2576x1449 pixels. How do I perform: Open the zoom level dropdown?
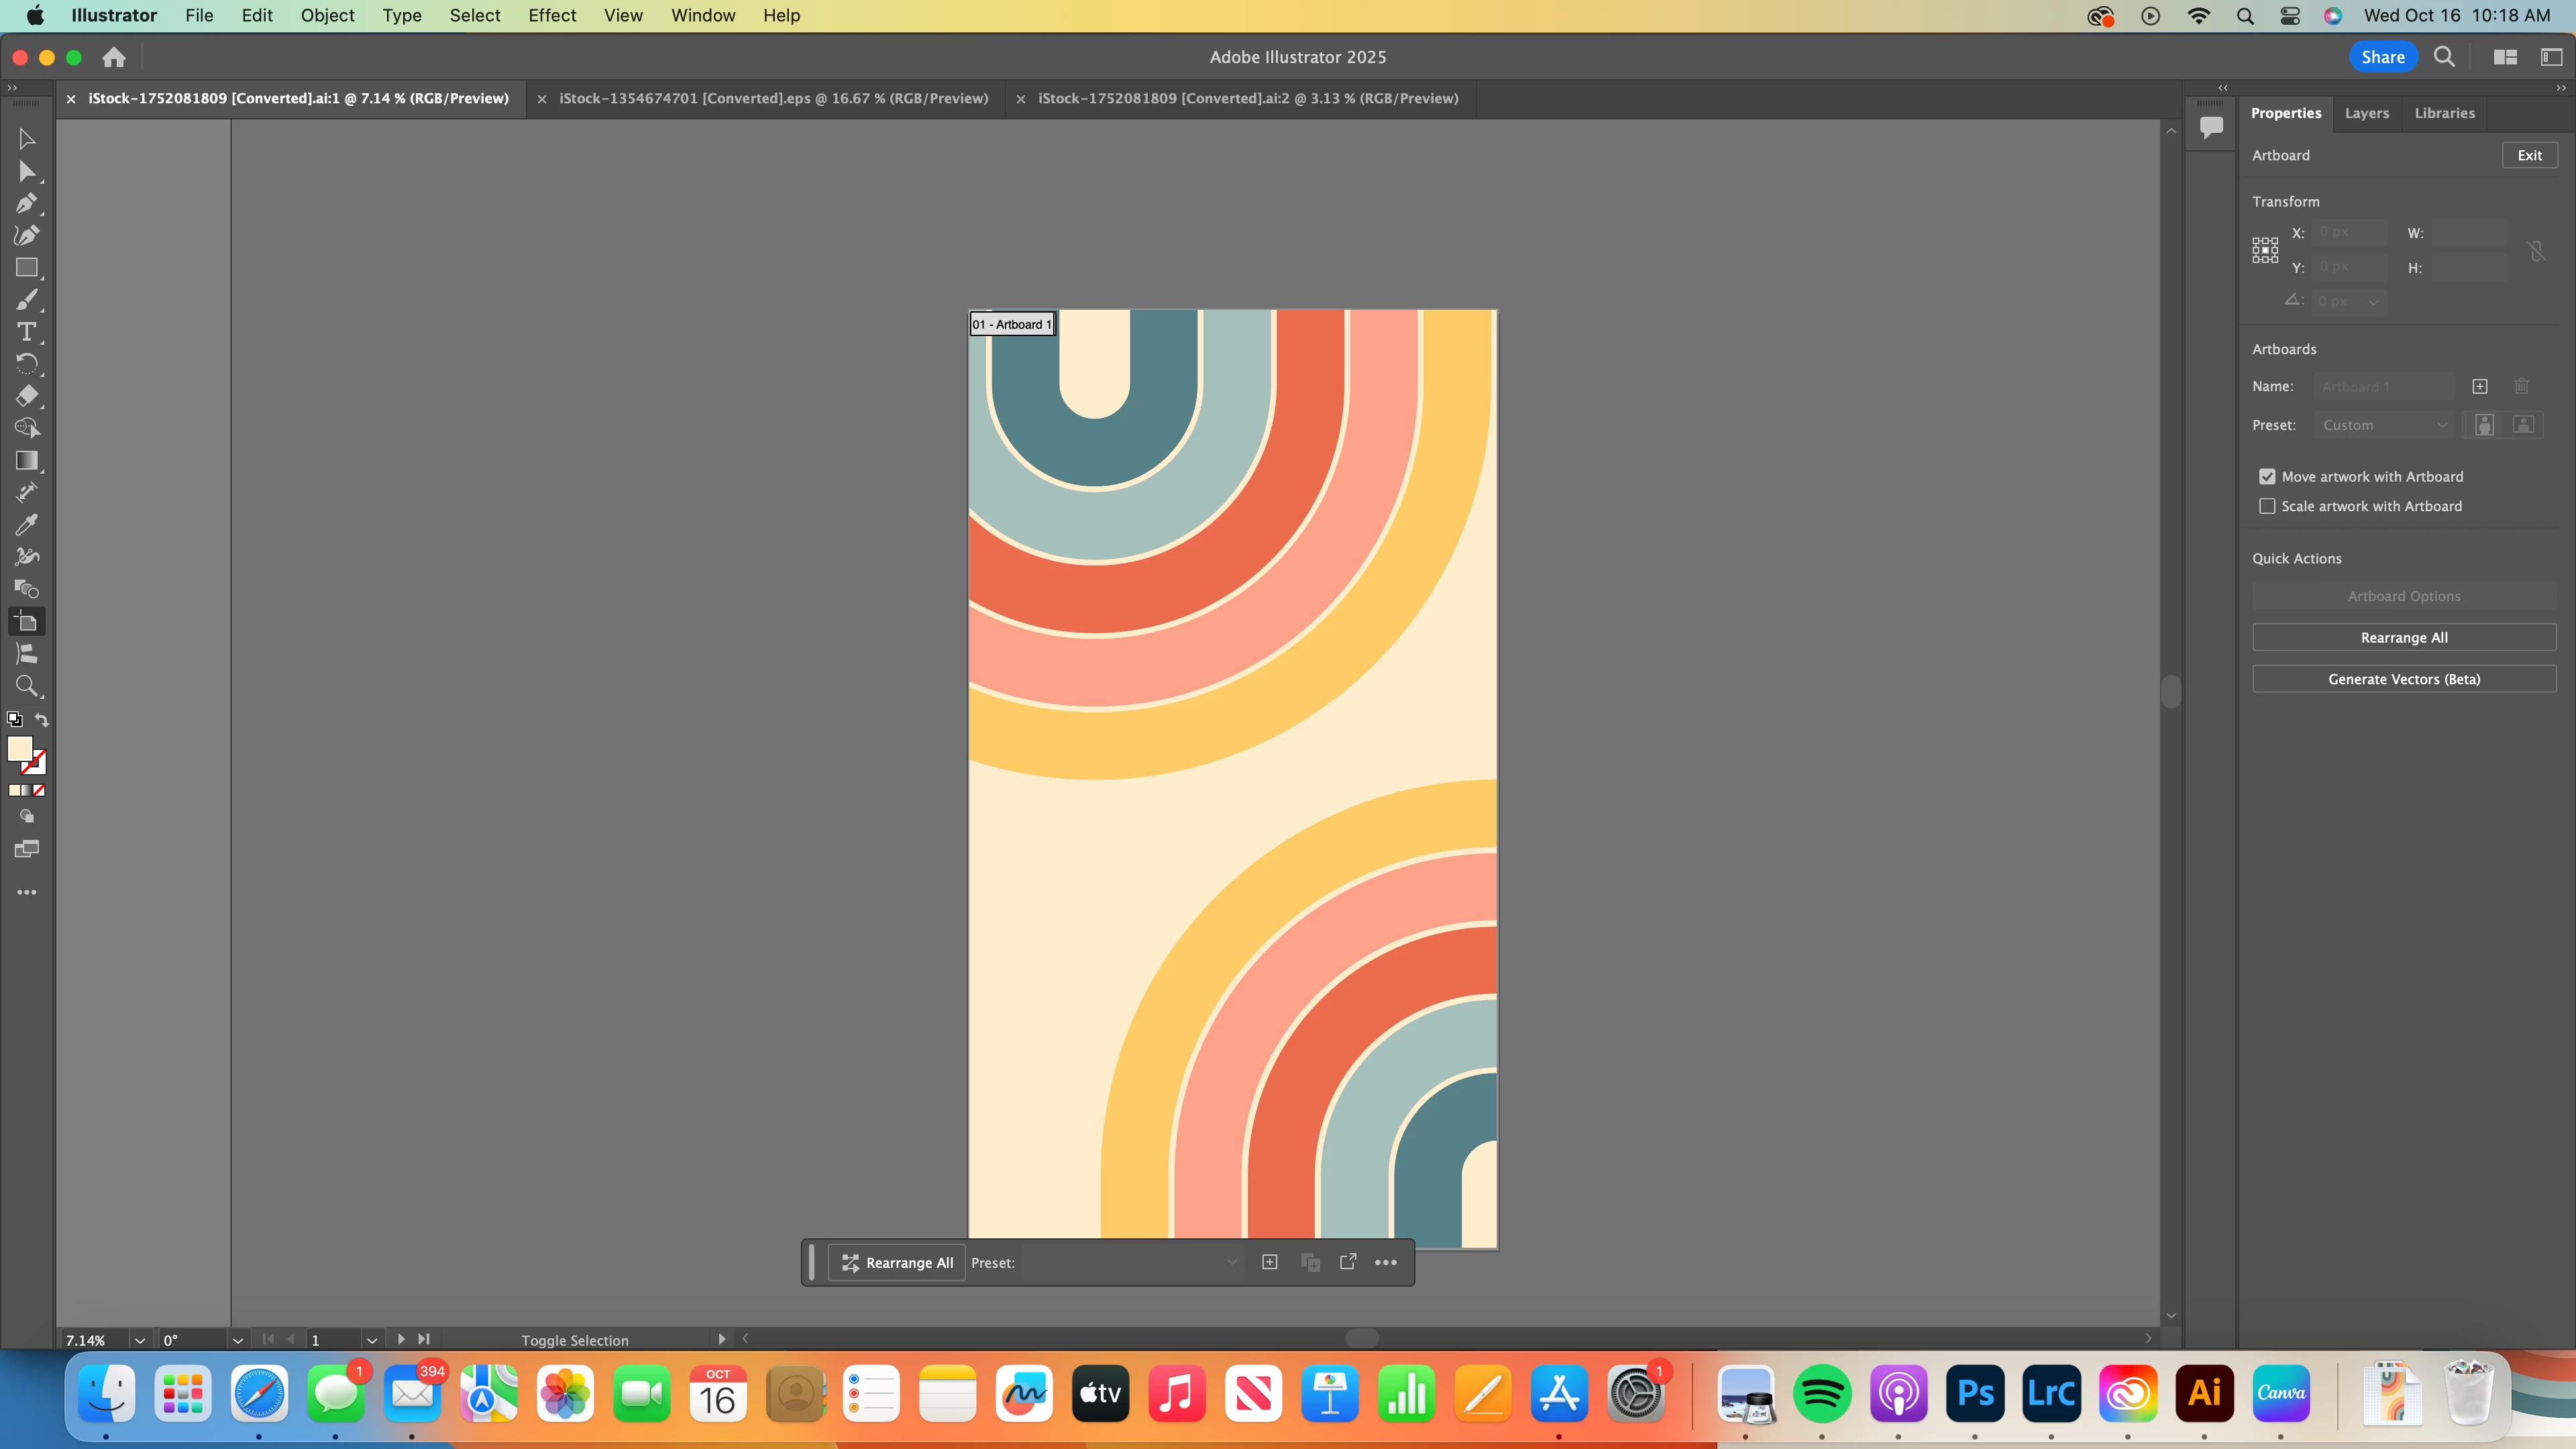[x=140, y=1340]
